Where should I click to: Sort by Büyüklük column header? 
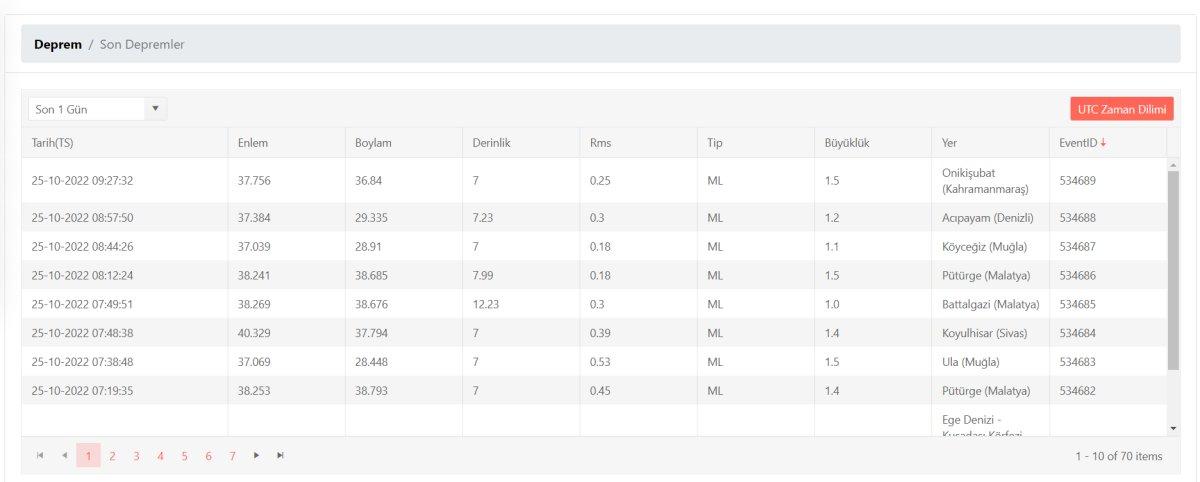coord(846,143)
